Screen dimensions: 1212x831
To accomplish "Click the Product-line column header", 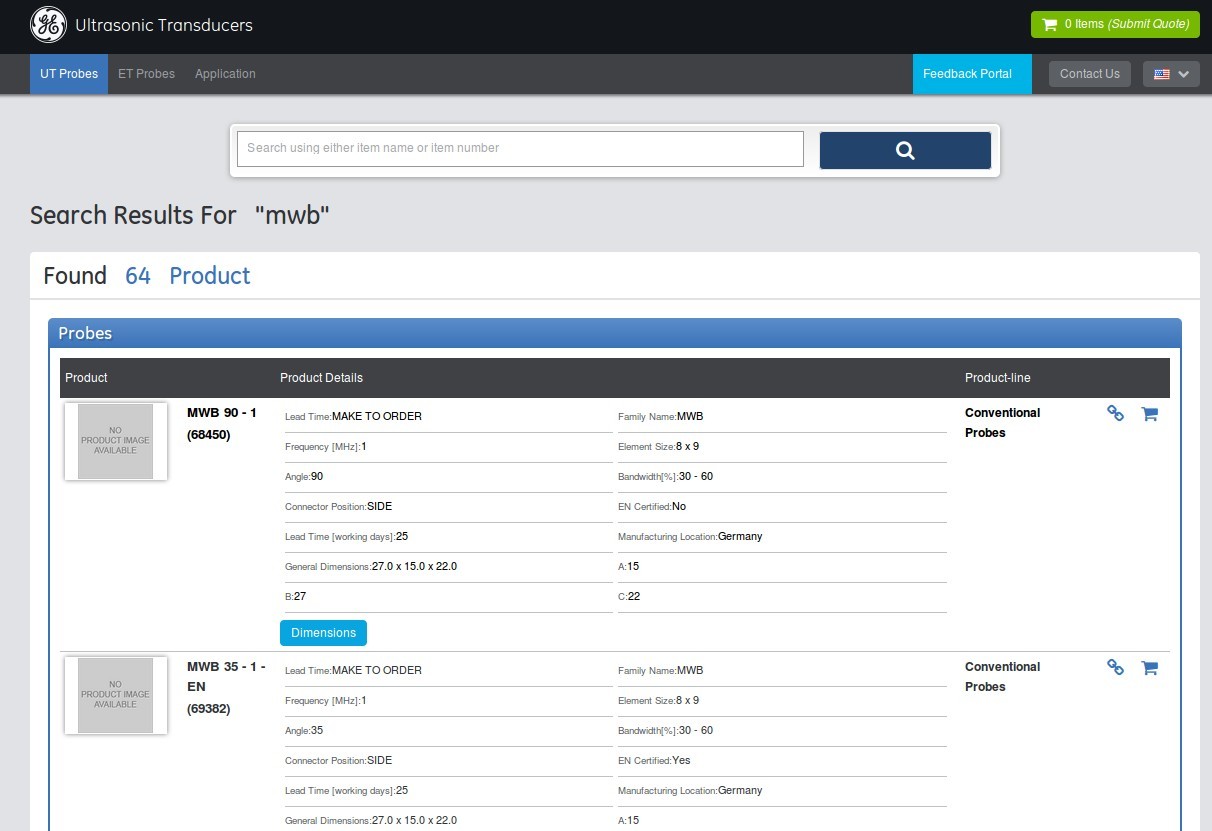I will [x=997, y=378].
